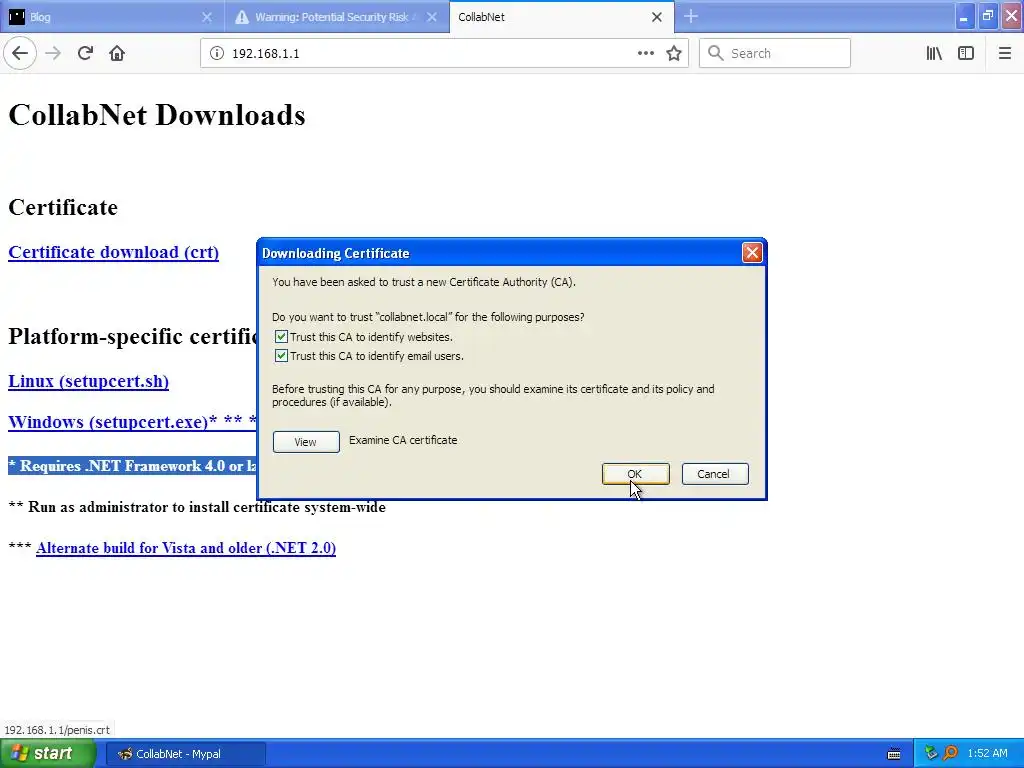Open the browser home page
The image size is (1024, 768).
point(117,53)
